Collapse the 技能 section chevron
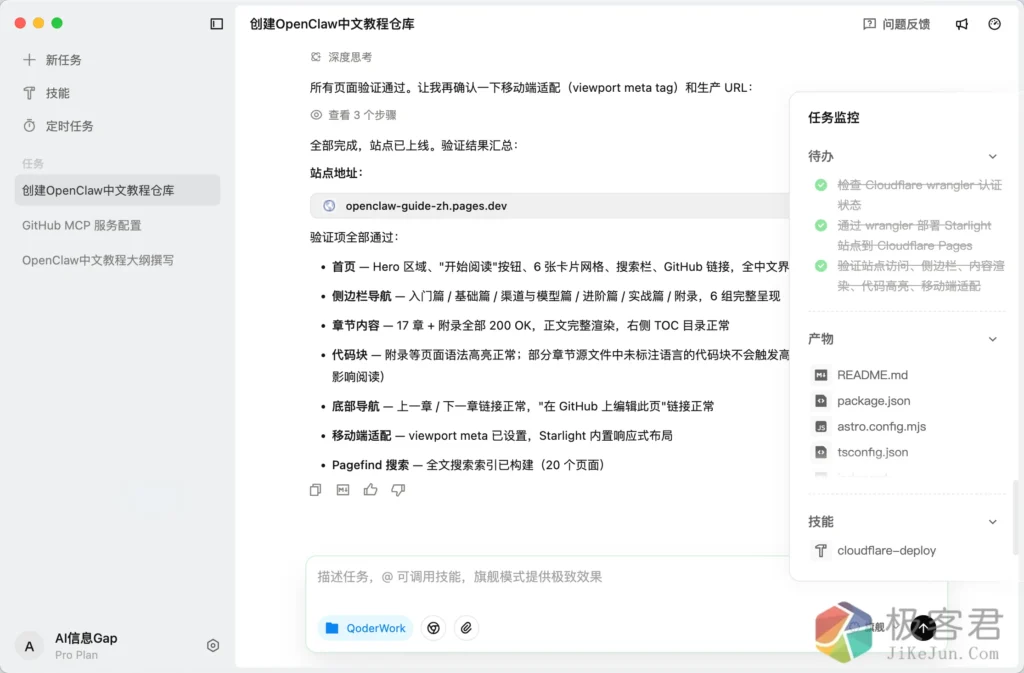This screenshot has height=673, width=1024. coord(992,522)
